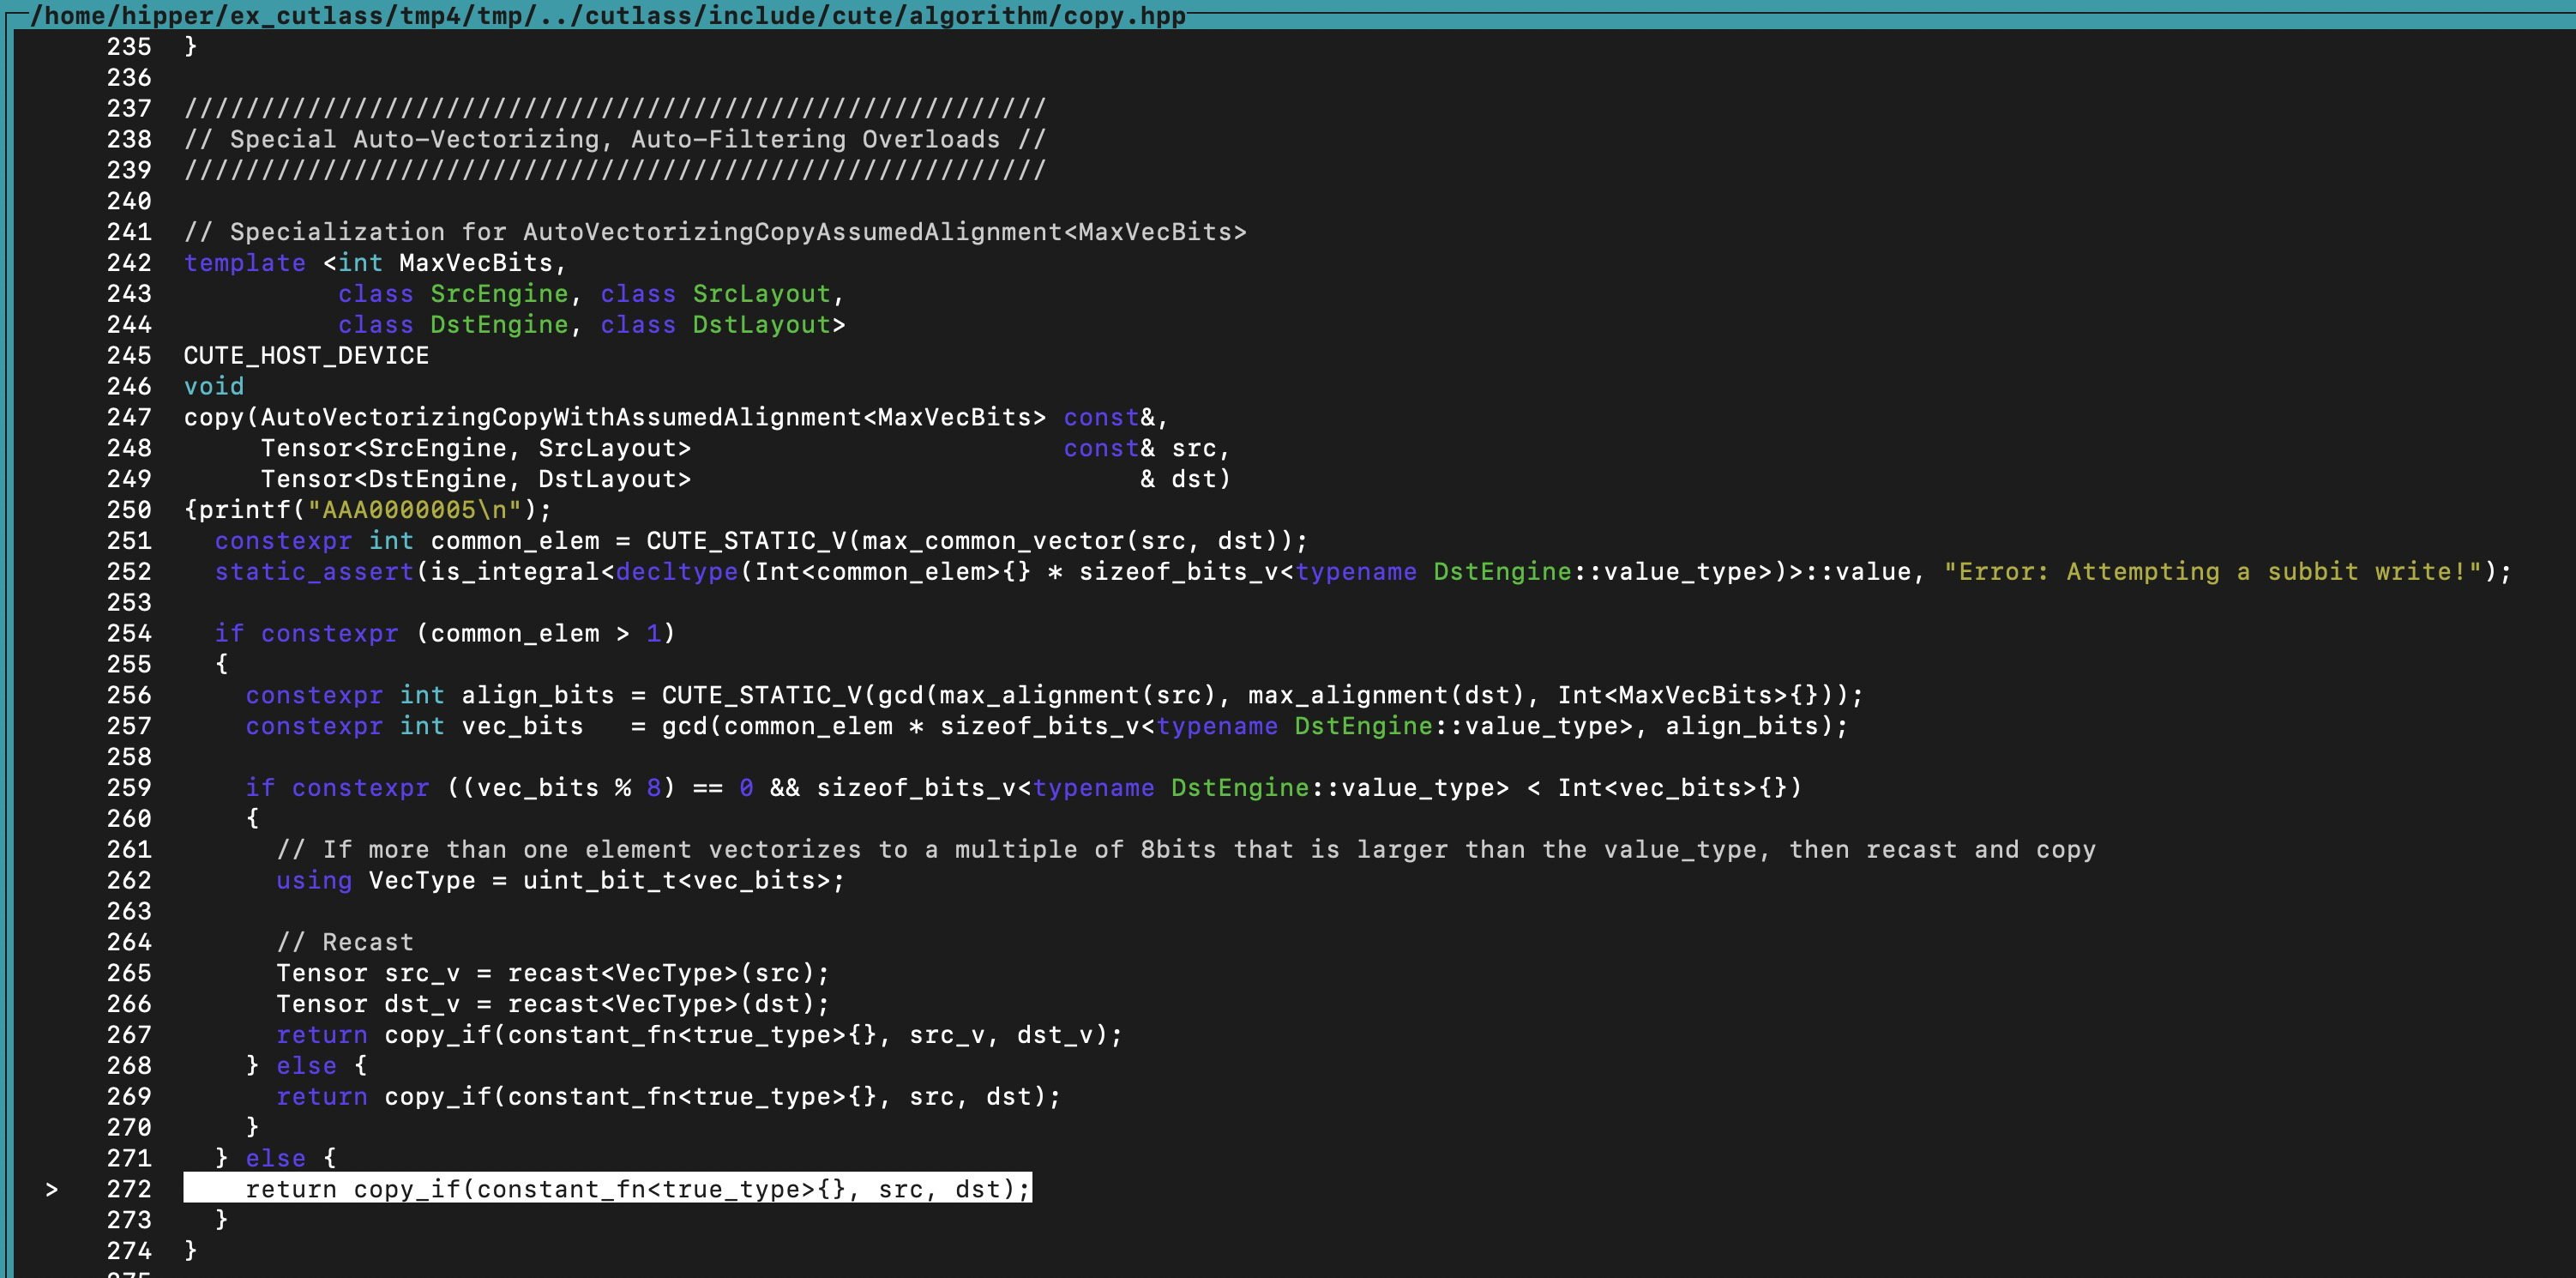This screenshot has width=2576, height=1278.
Task: Click the Tensor src_v recast line
Action: [x=552, y=973]
